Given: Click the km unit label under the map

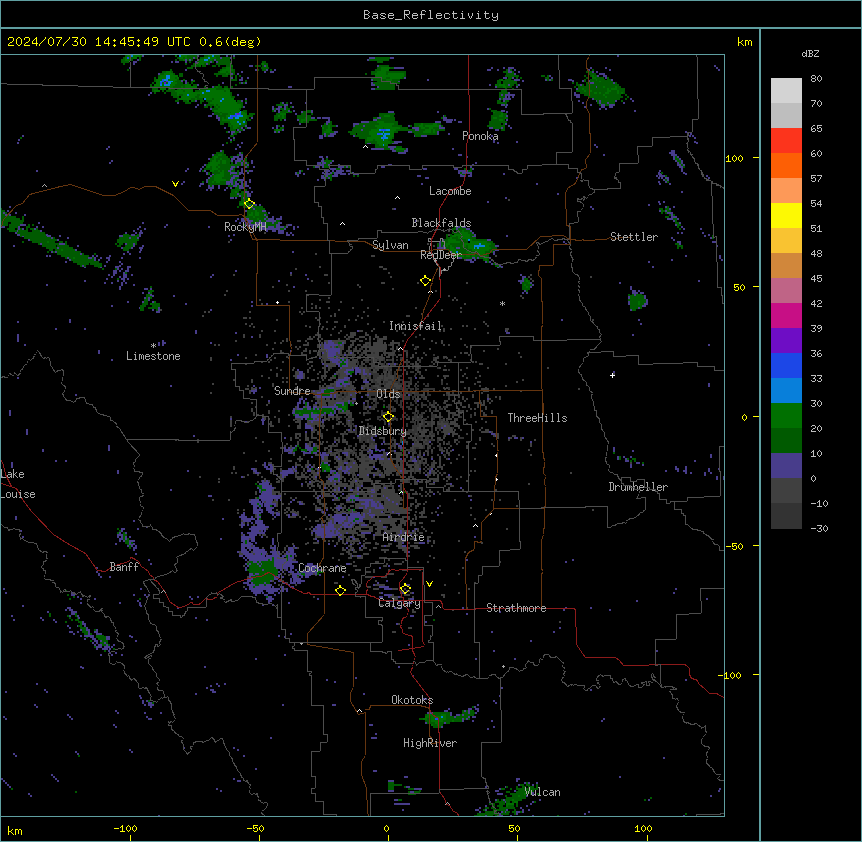Looking at the screenshot, I should click(15, 830).
